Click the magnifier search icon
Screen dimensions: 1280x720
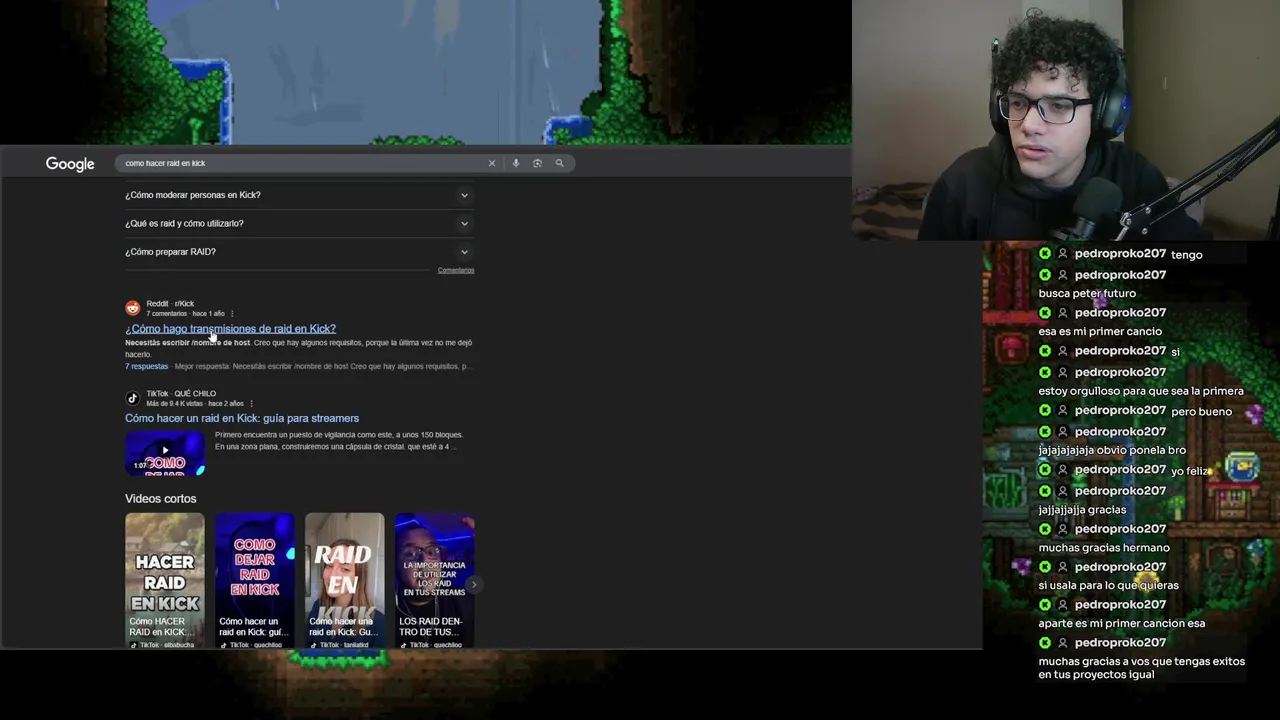tap(560, 163)
